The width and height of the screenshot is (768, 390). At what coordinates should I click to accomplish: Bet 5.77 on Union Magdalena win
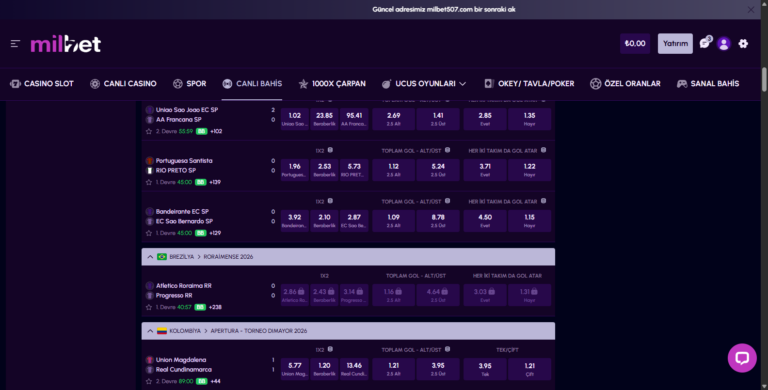click(x=295, y=369)
